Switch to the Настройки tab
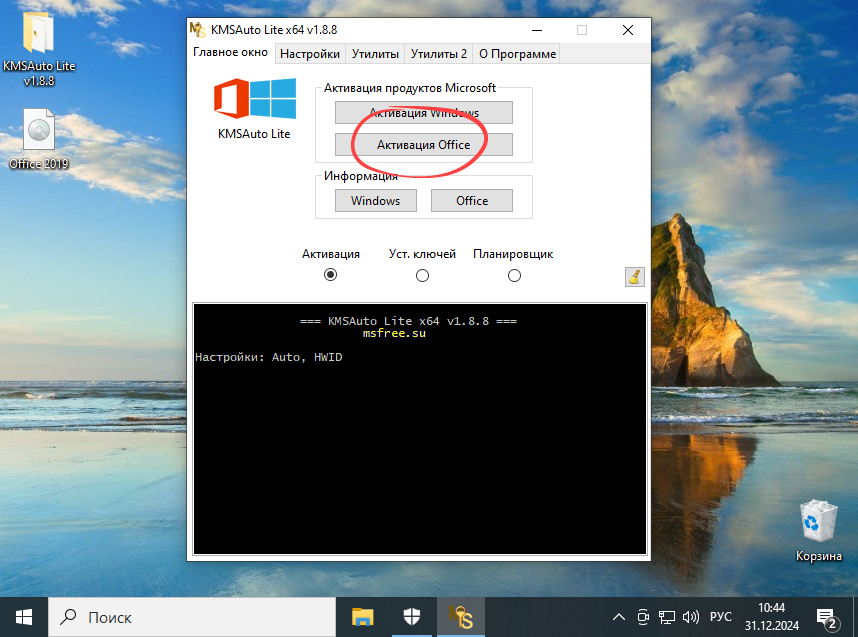858x637 pixels. point(309,53)
